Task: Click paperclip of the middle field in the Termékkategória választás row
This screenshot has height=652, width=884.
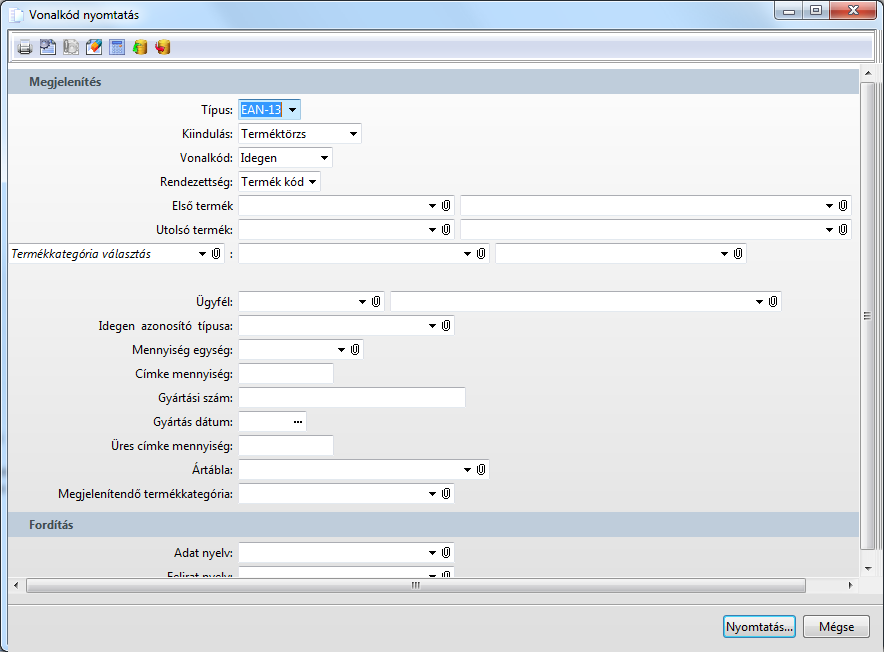Action: [481, 254]
